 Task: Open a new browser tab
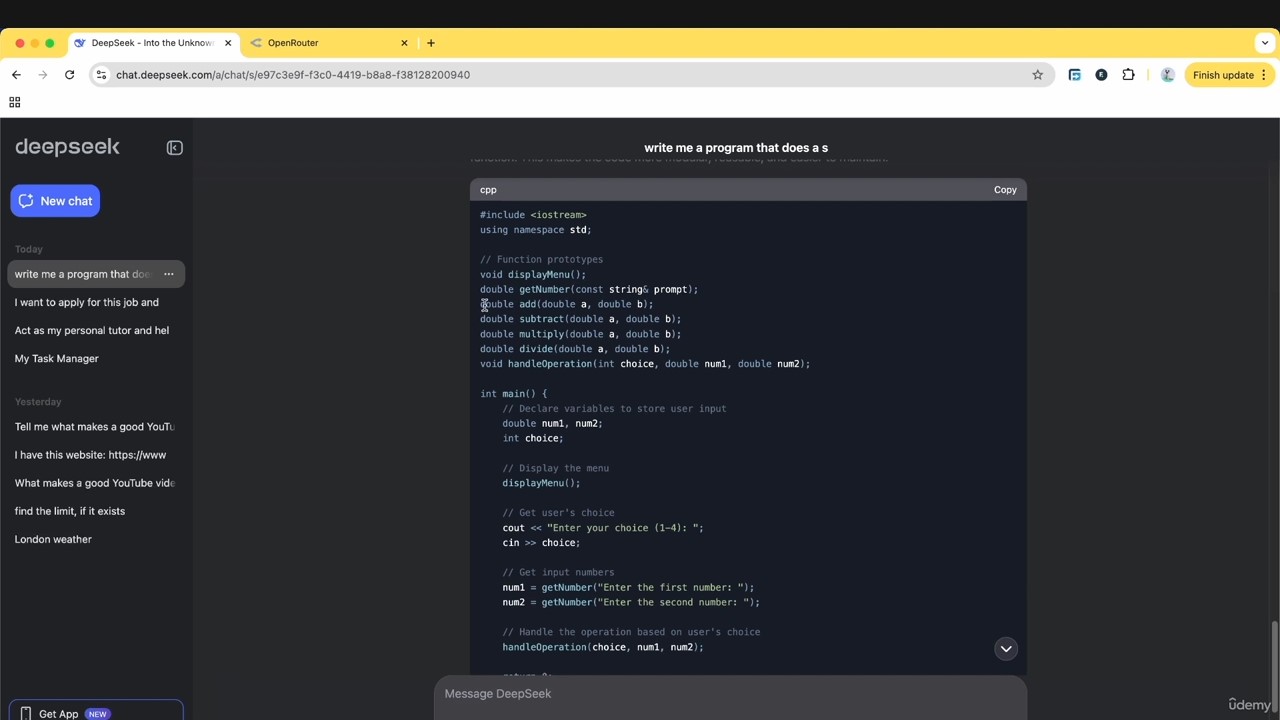point(431,43)
